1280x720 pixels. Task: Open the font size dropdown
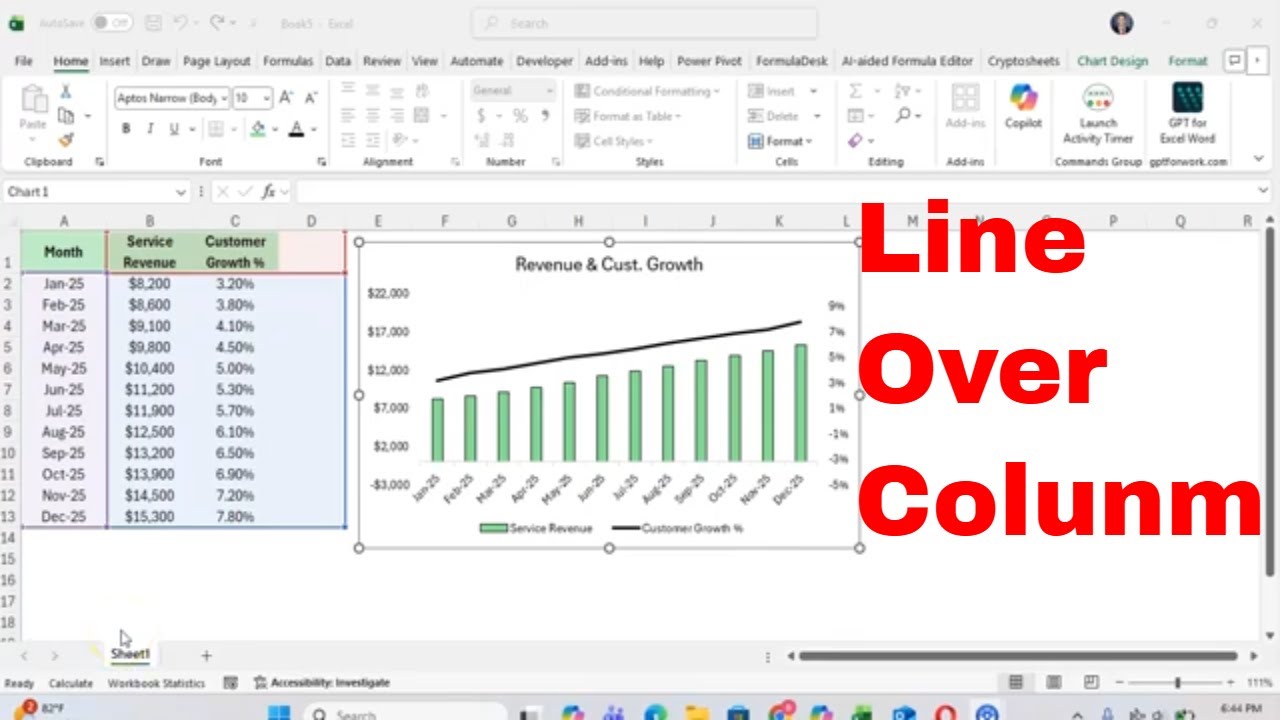pyautogui.click(x=266, y=98)
